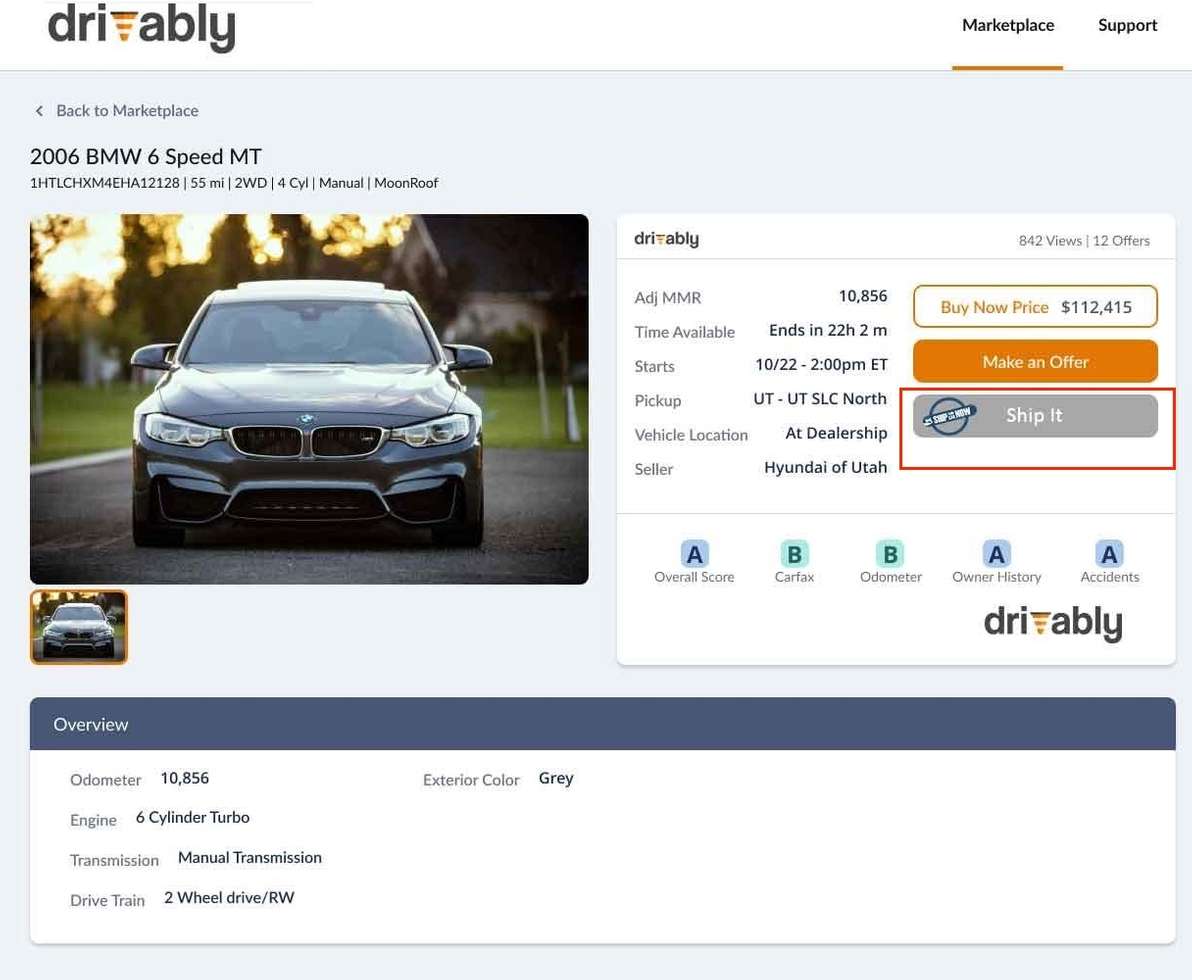Click the Make an Offer button

pos(1035,361)
